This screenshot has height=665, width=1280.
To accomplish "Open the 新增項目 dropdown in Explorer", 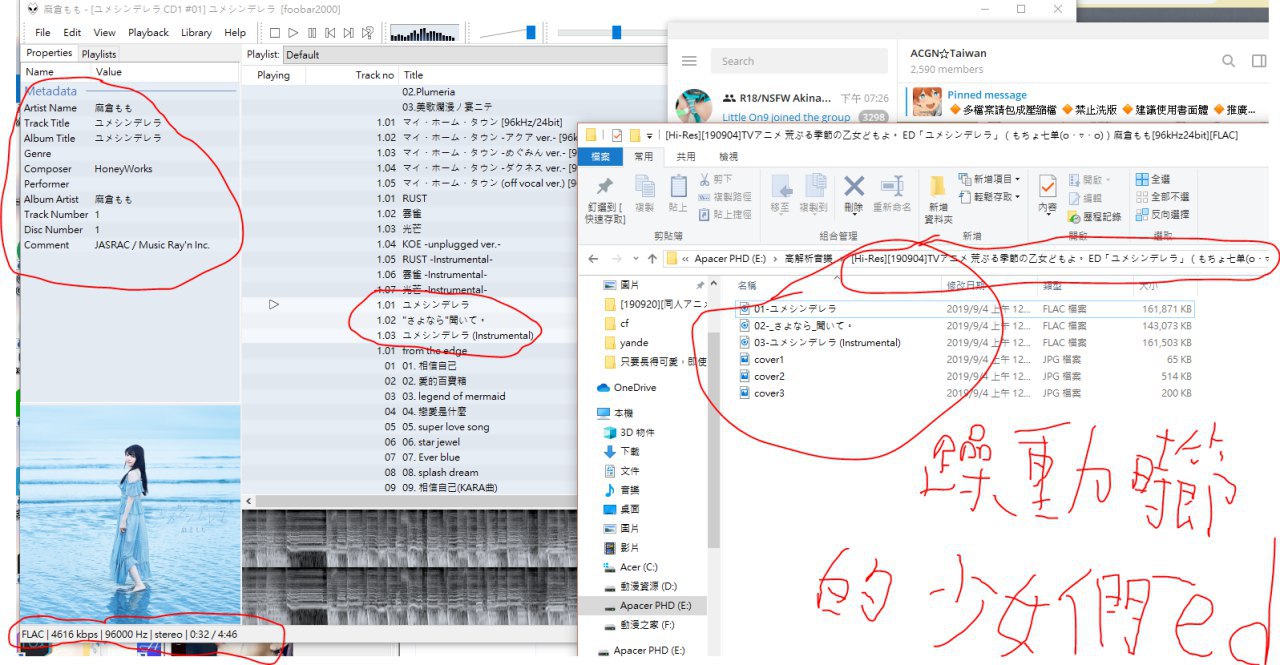I will (x=989, y=179).
